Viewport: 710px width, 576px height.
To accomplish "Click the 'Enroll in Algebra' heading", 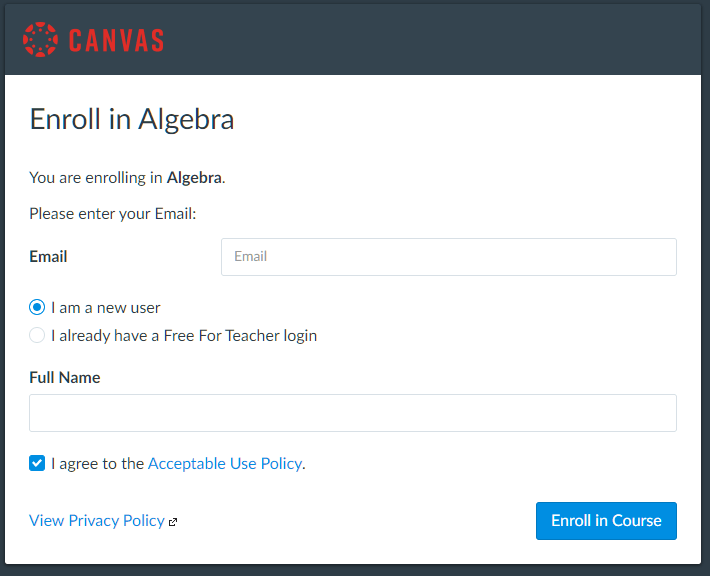I will pyautogui.click(x=132, y=120).
